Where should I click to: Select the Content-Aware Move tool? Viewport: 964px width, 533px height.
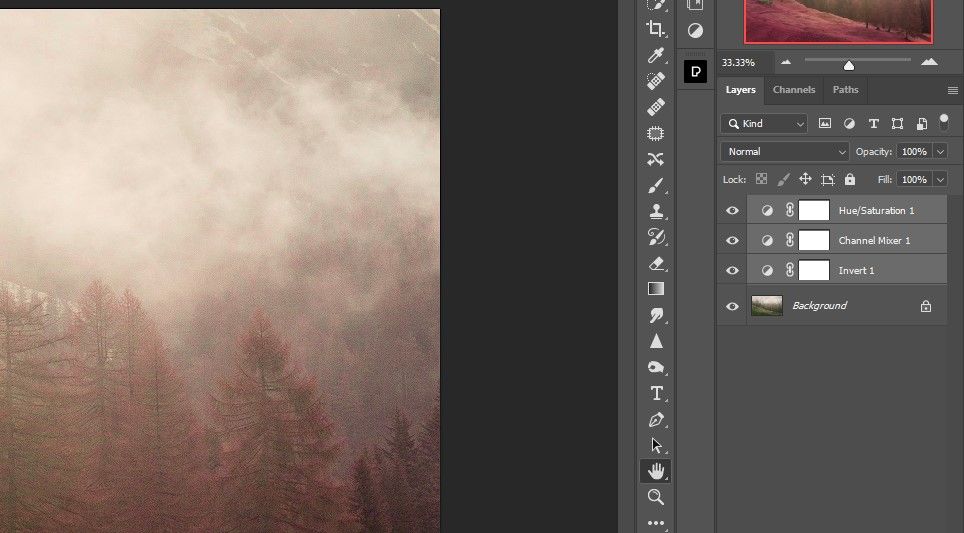655,159
